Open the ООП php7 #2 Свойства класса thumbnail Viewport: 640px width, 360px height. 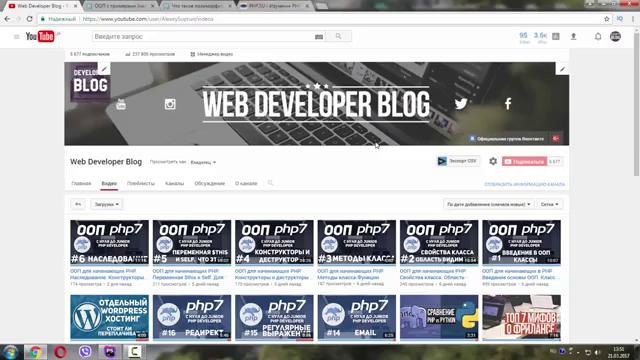pos(439,242)
